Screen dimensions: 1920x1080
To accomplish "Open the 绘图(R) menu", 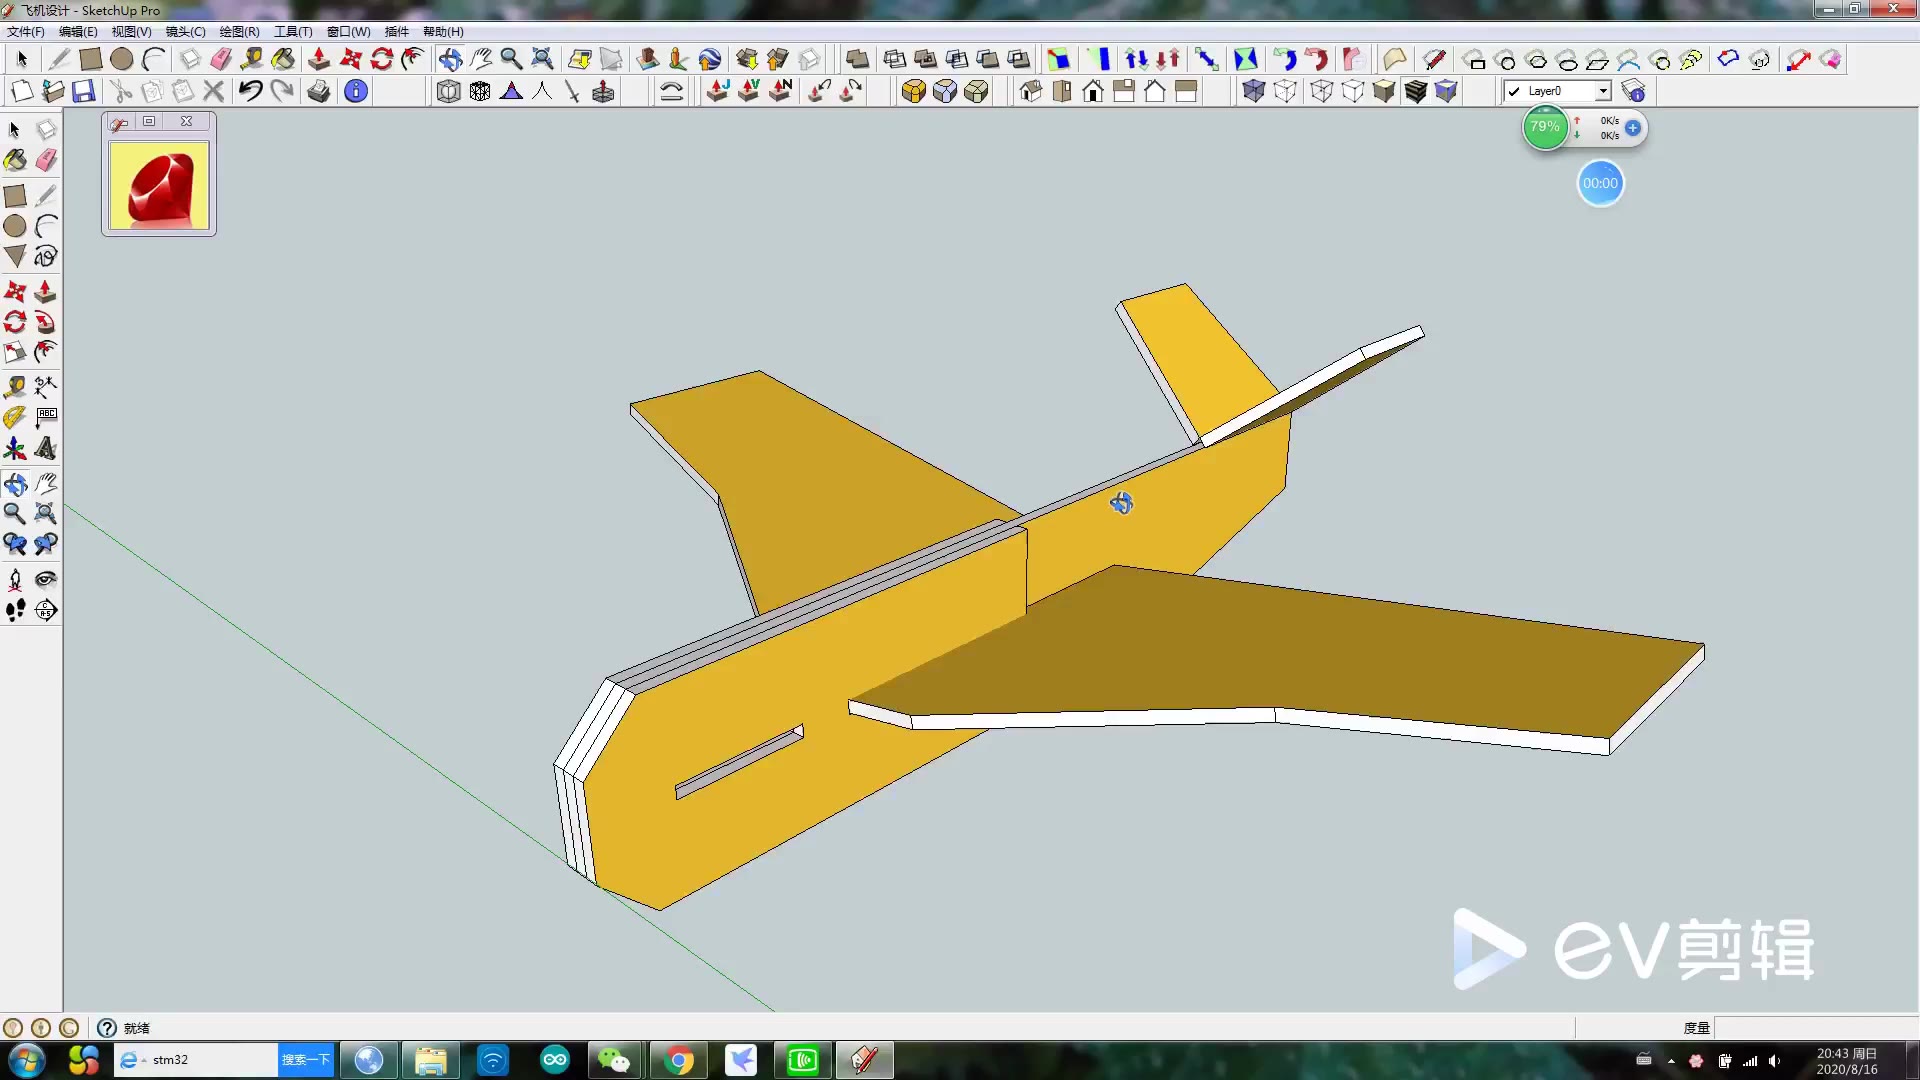I will [239, 31].
